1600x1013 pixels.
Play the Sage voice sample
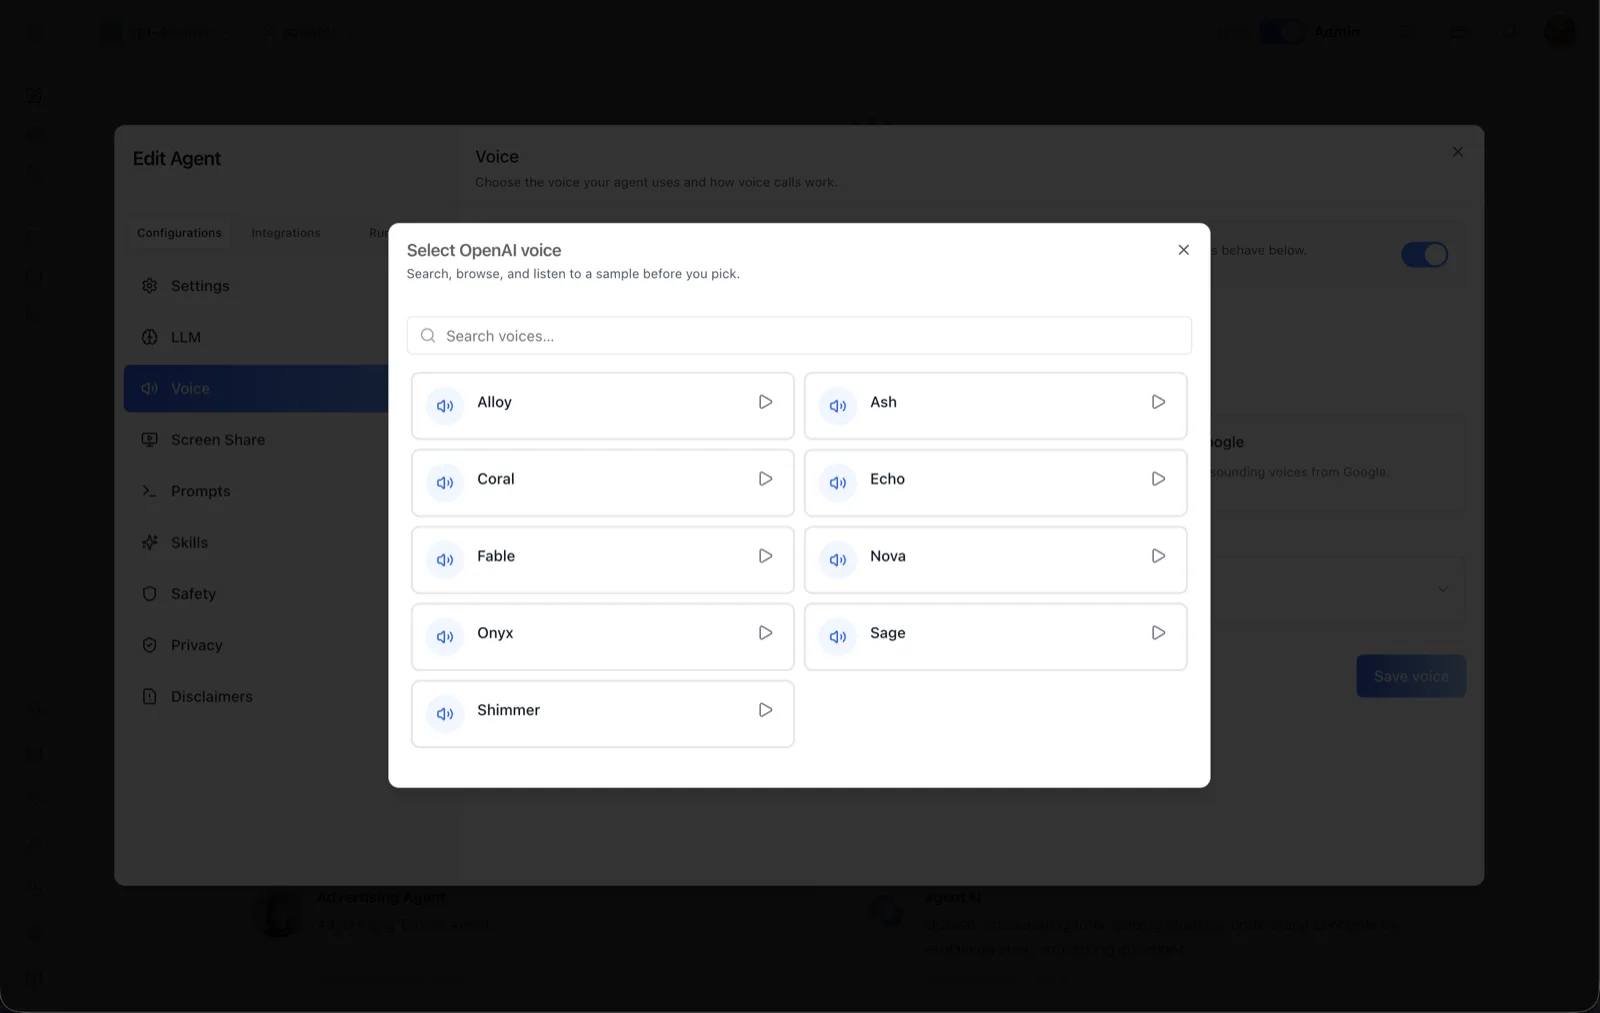point(1158,633)
